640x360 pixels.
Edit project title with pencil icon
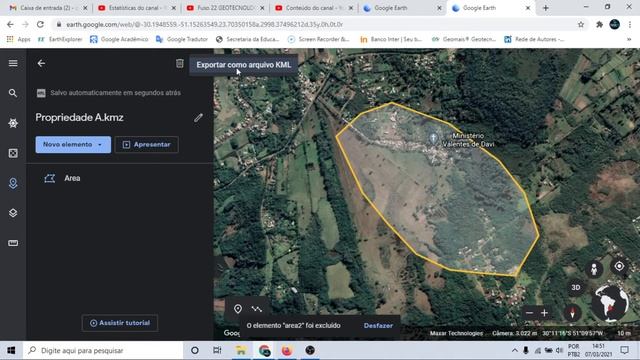click(198, 118)
